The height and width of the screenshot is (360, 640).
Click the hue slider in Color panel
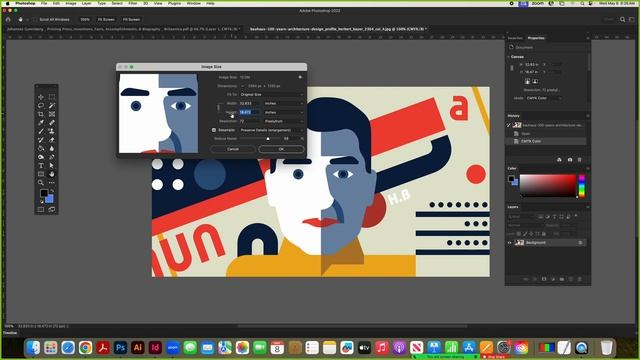tap(582, 186)
